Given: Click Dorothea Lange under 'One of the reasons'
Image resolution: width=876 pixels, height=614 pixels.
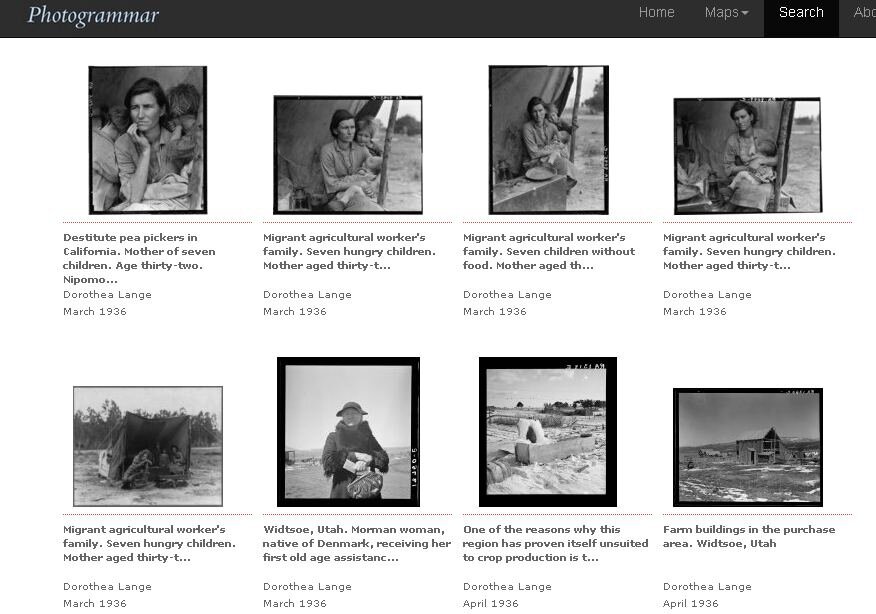Looking at the screenshot, I should pos(507,587).
